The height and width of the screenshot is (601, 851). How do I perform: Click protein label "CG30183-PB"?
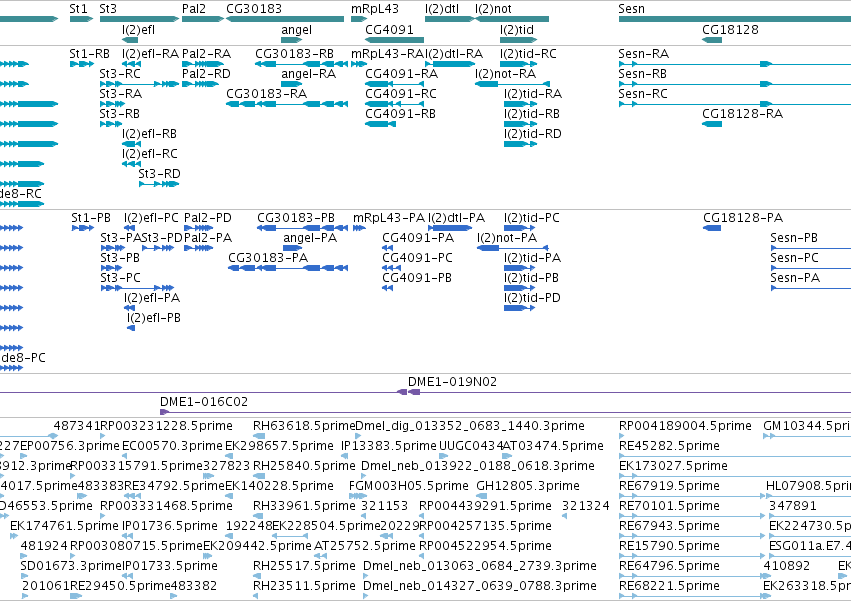[x=296, y=218]
